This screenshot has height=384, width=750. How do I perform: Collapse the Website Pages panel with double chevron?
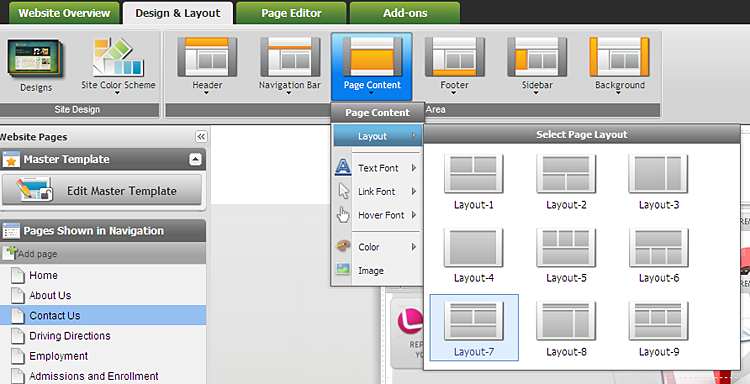point(201,137)
